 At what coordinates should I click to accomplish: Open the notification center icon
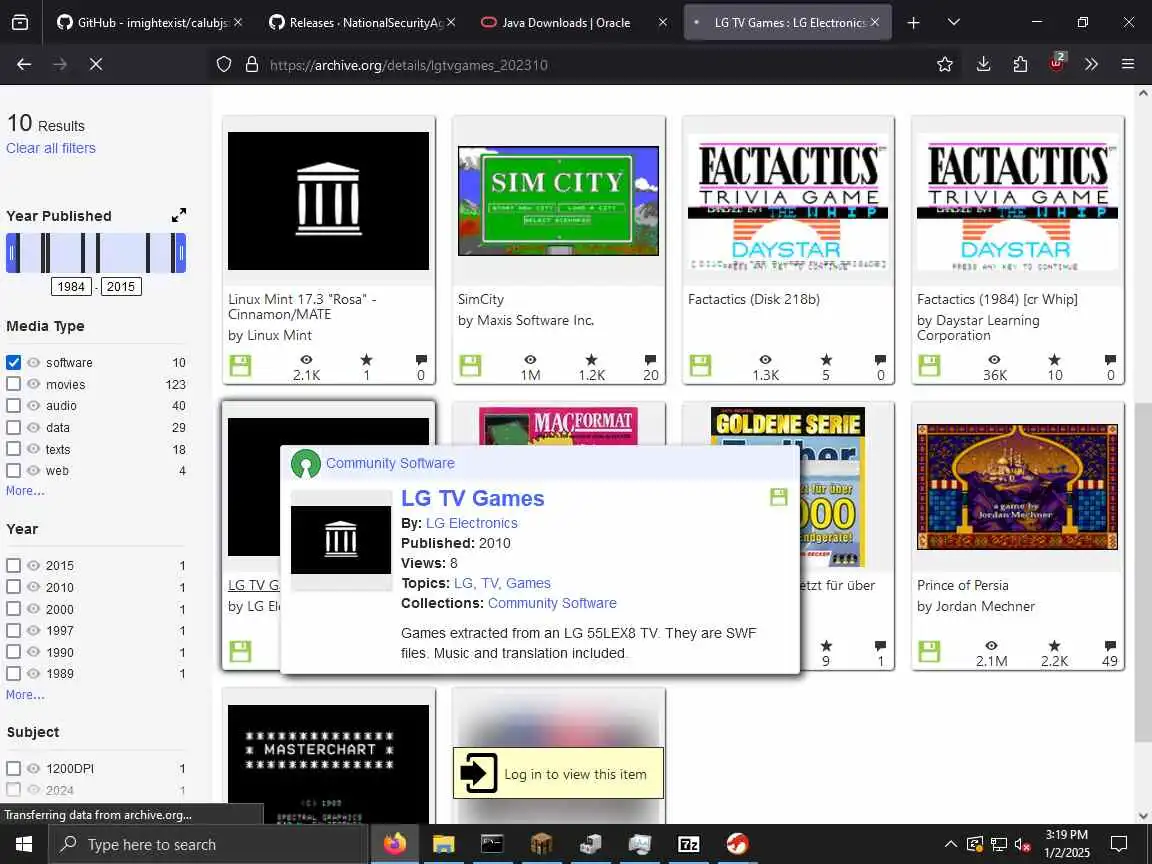click(1119, 844)
